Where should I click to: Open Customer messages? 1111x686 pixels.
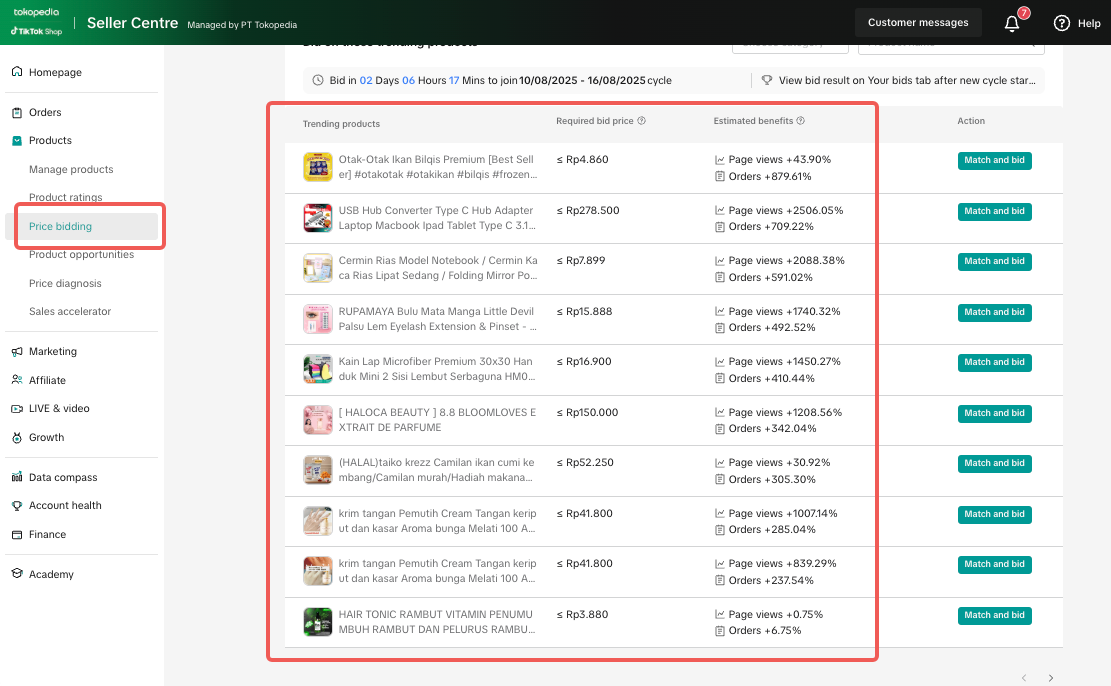click(x=917, y=22)
